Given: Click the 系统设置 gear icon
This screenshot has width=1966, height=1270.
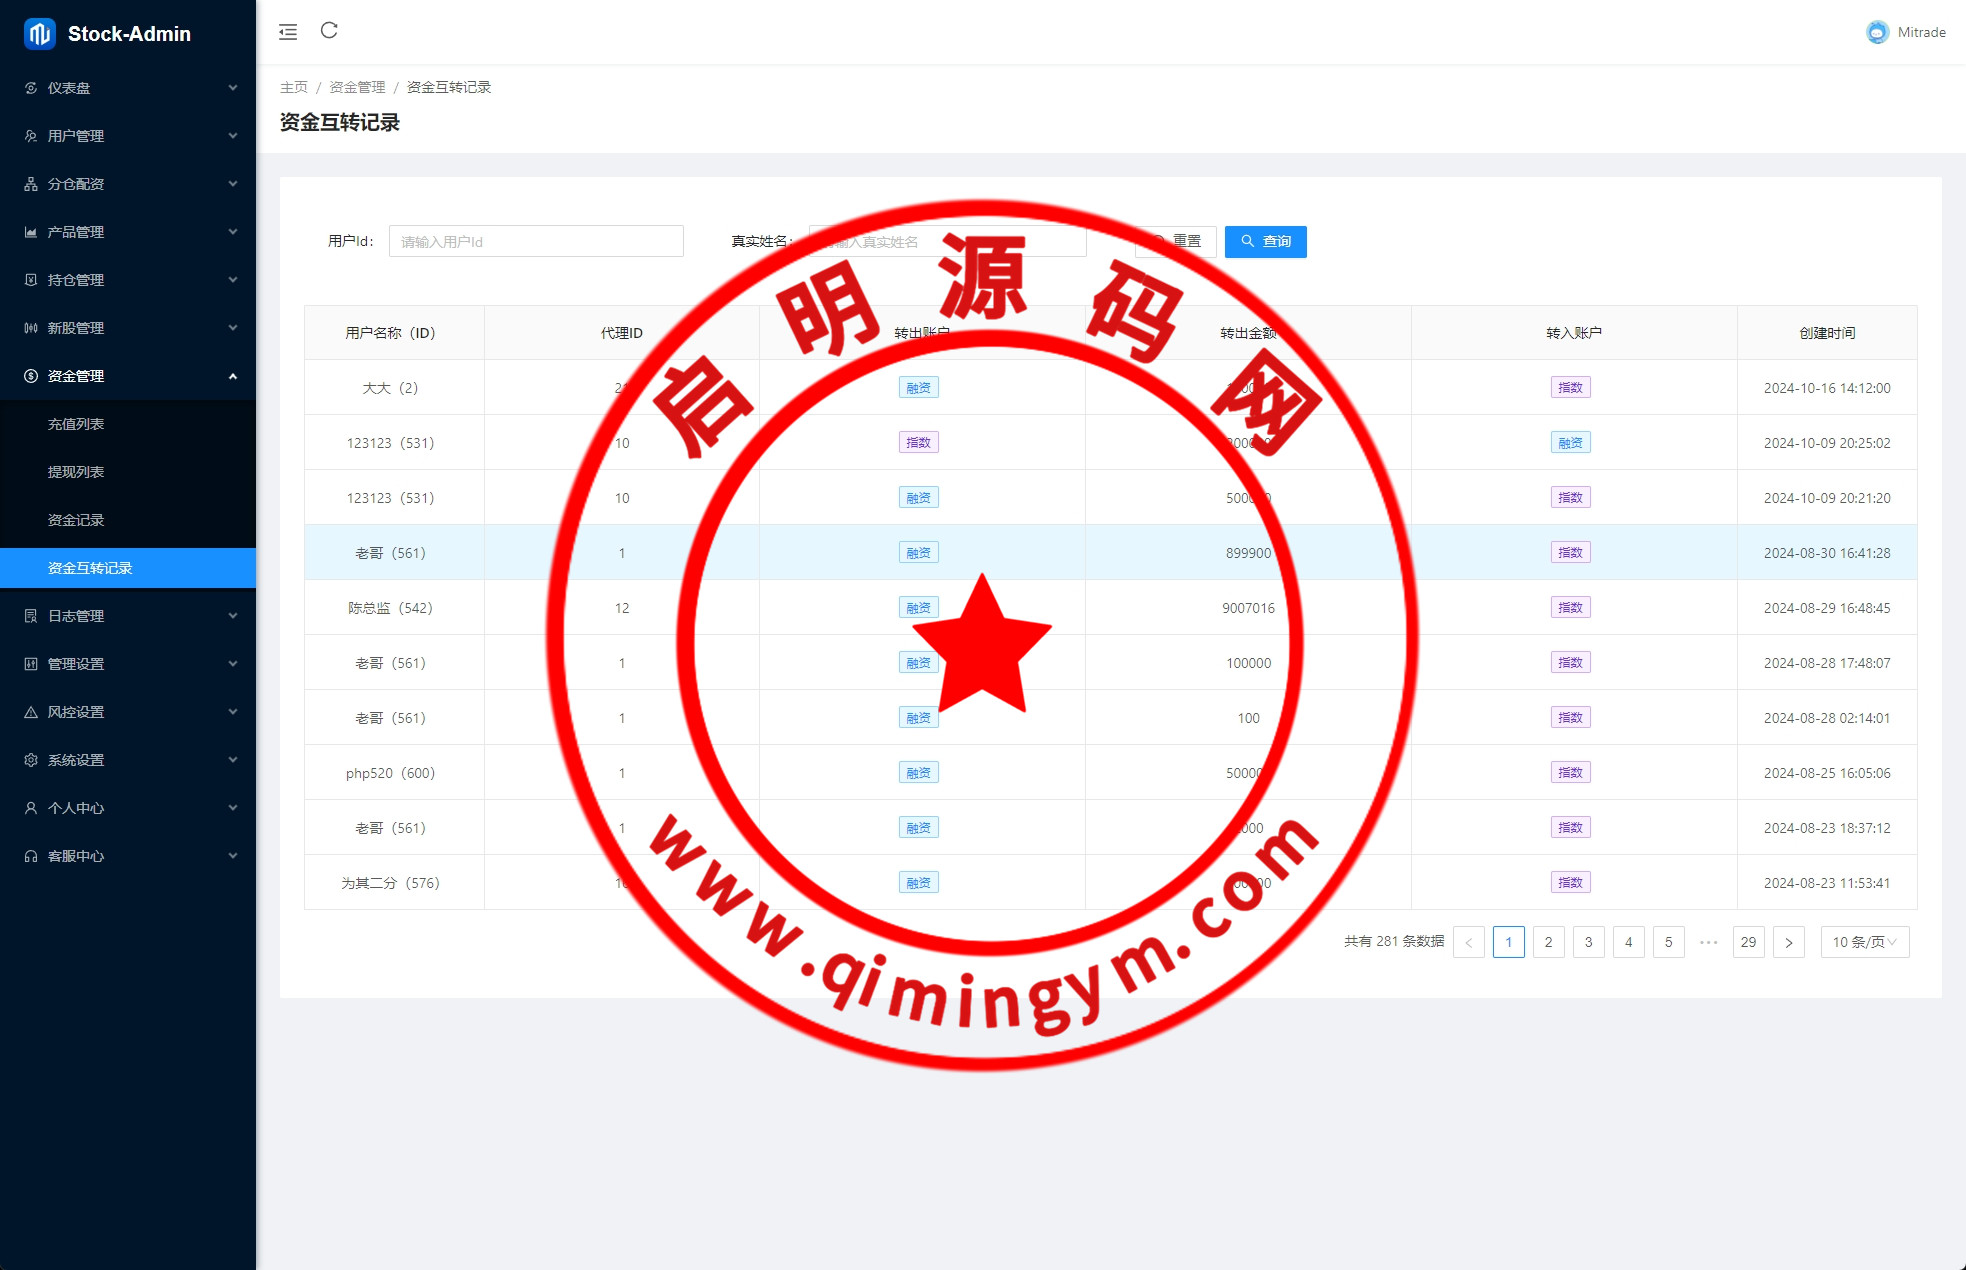Looking at the screenshot, I should click(31, 760).
